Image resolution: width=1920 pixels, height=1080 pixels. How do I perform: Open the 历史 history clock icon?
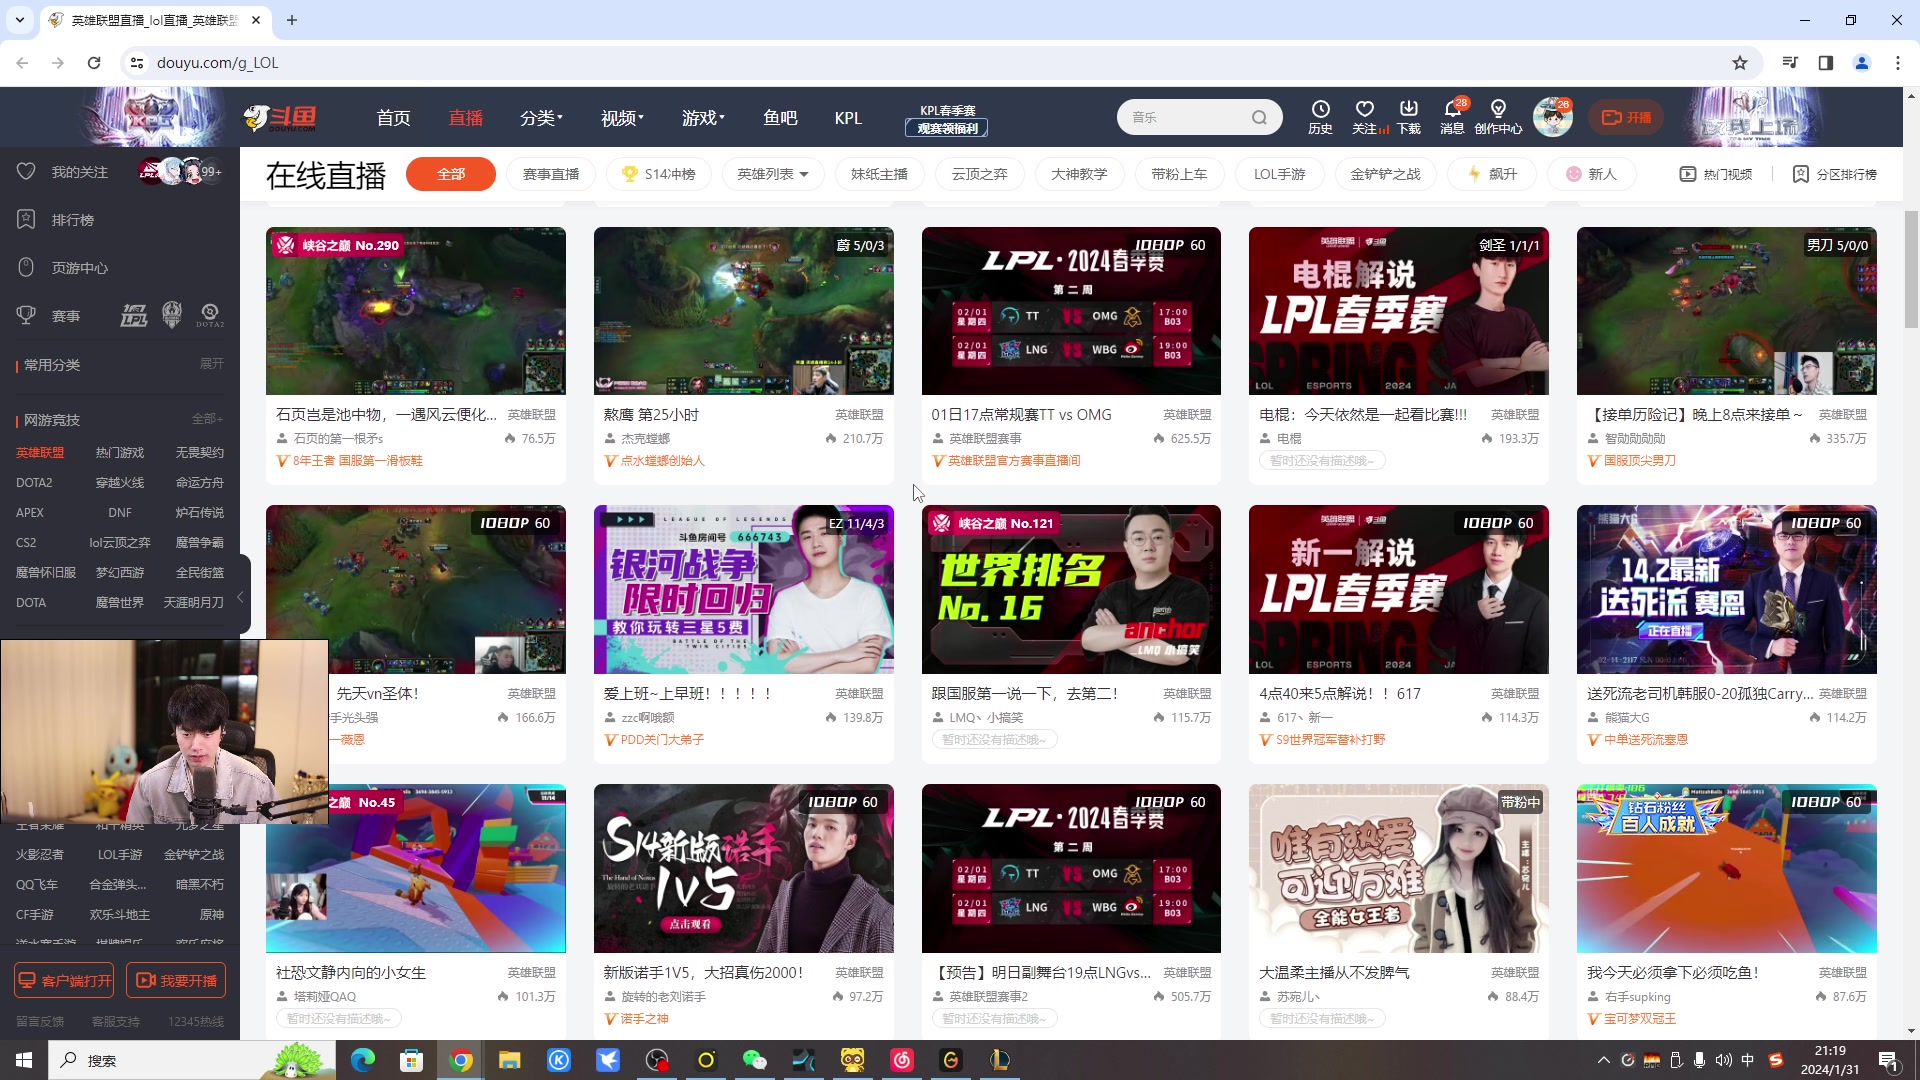click(1320, 109)
